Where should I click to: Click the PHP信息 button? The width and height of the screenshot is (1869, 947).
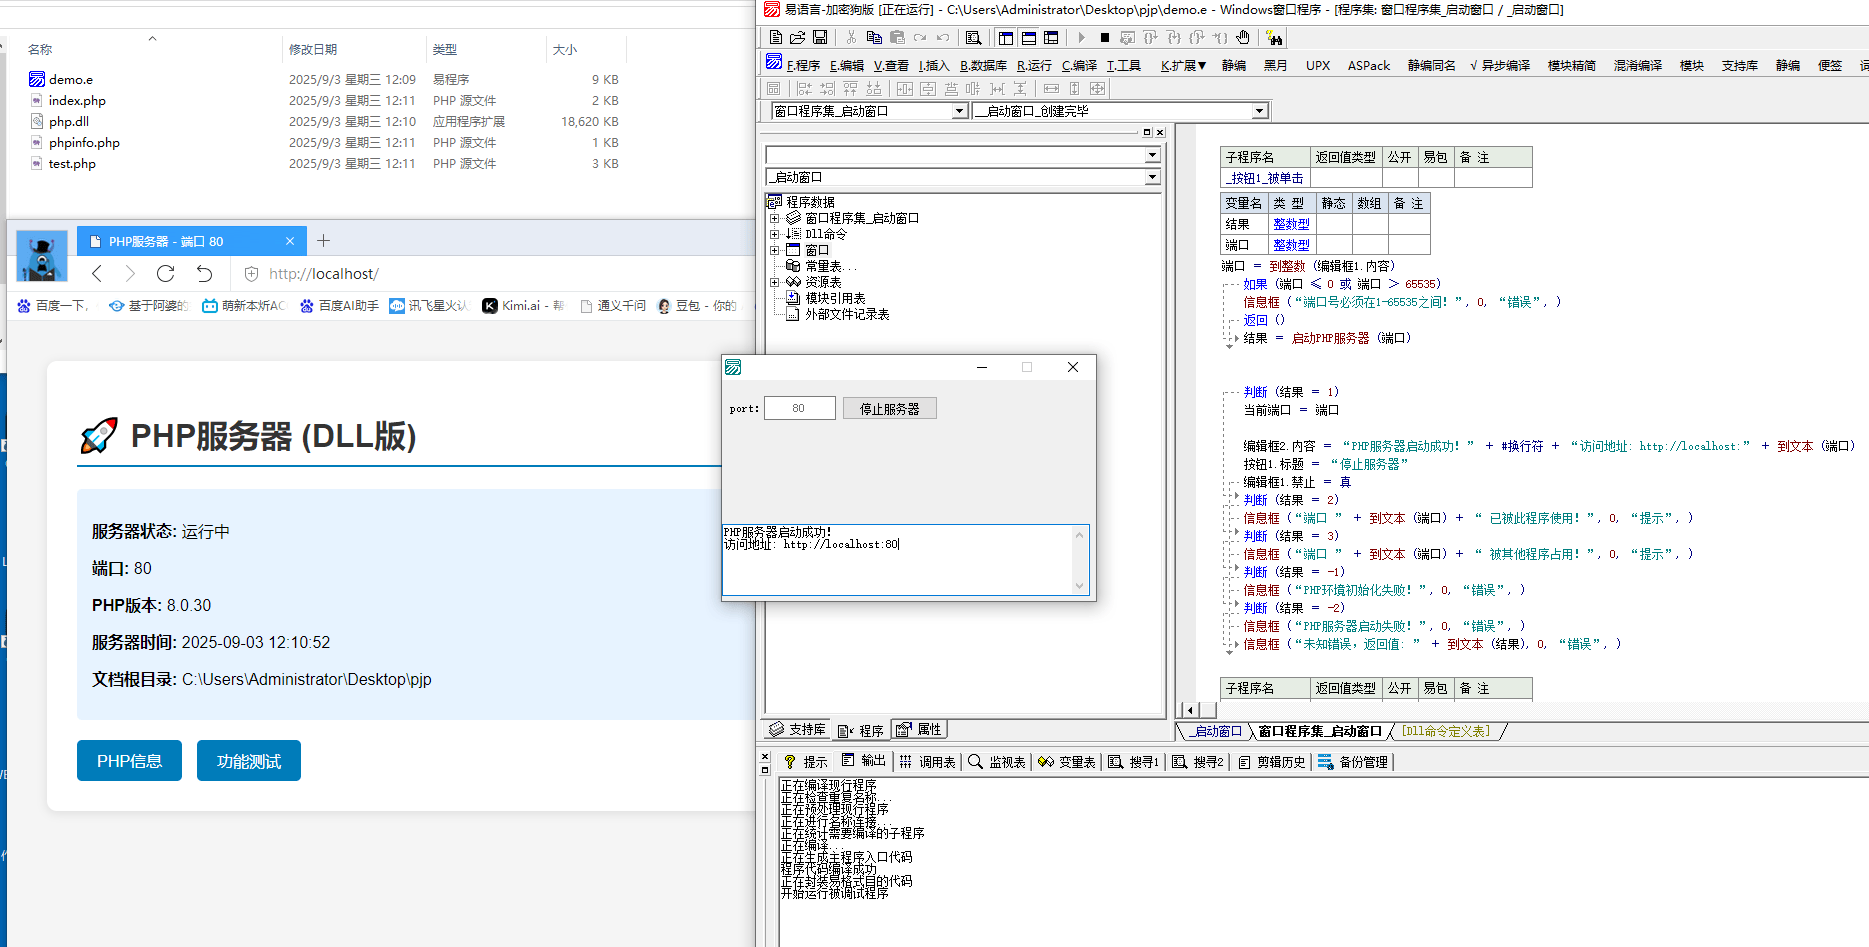[129, 761]
